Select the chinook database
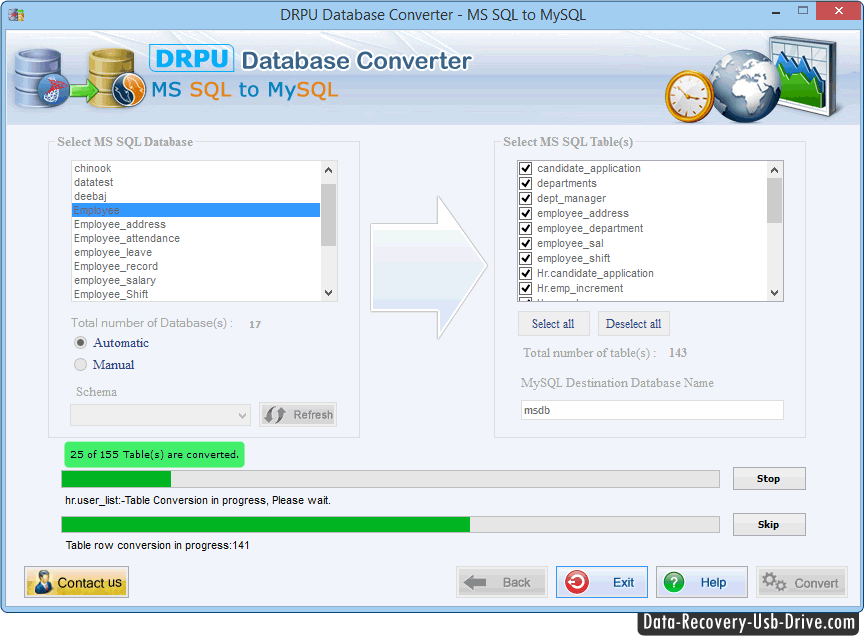Viewport: 864px width, 636px height. pos(196,168)
